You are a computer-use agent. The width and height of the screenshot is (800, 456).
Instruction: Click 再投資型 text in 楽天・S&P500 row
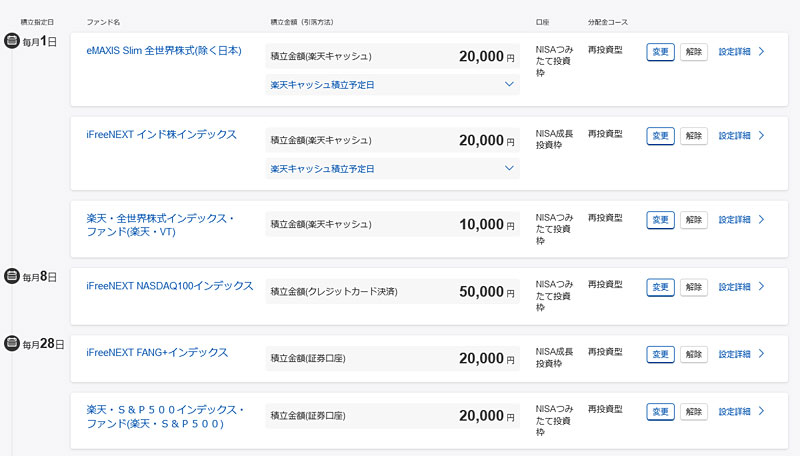coord(605,409)
